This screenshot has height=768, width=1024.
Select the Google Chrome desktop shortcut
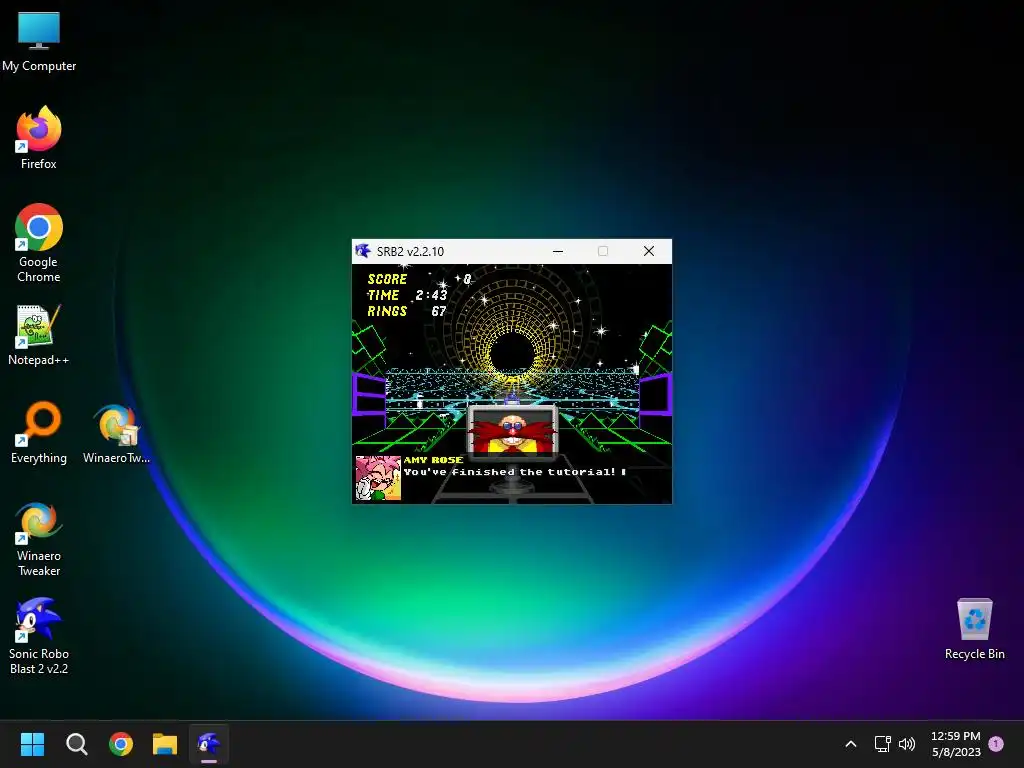tap(39, 243)
